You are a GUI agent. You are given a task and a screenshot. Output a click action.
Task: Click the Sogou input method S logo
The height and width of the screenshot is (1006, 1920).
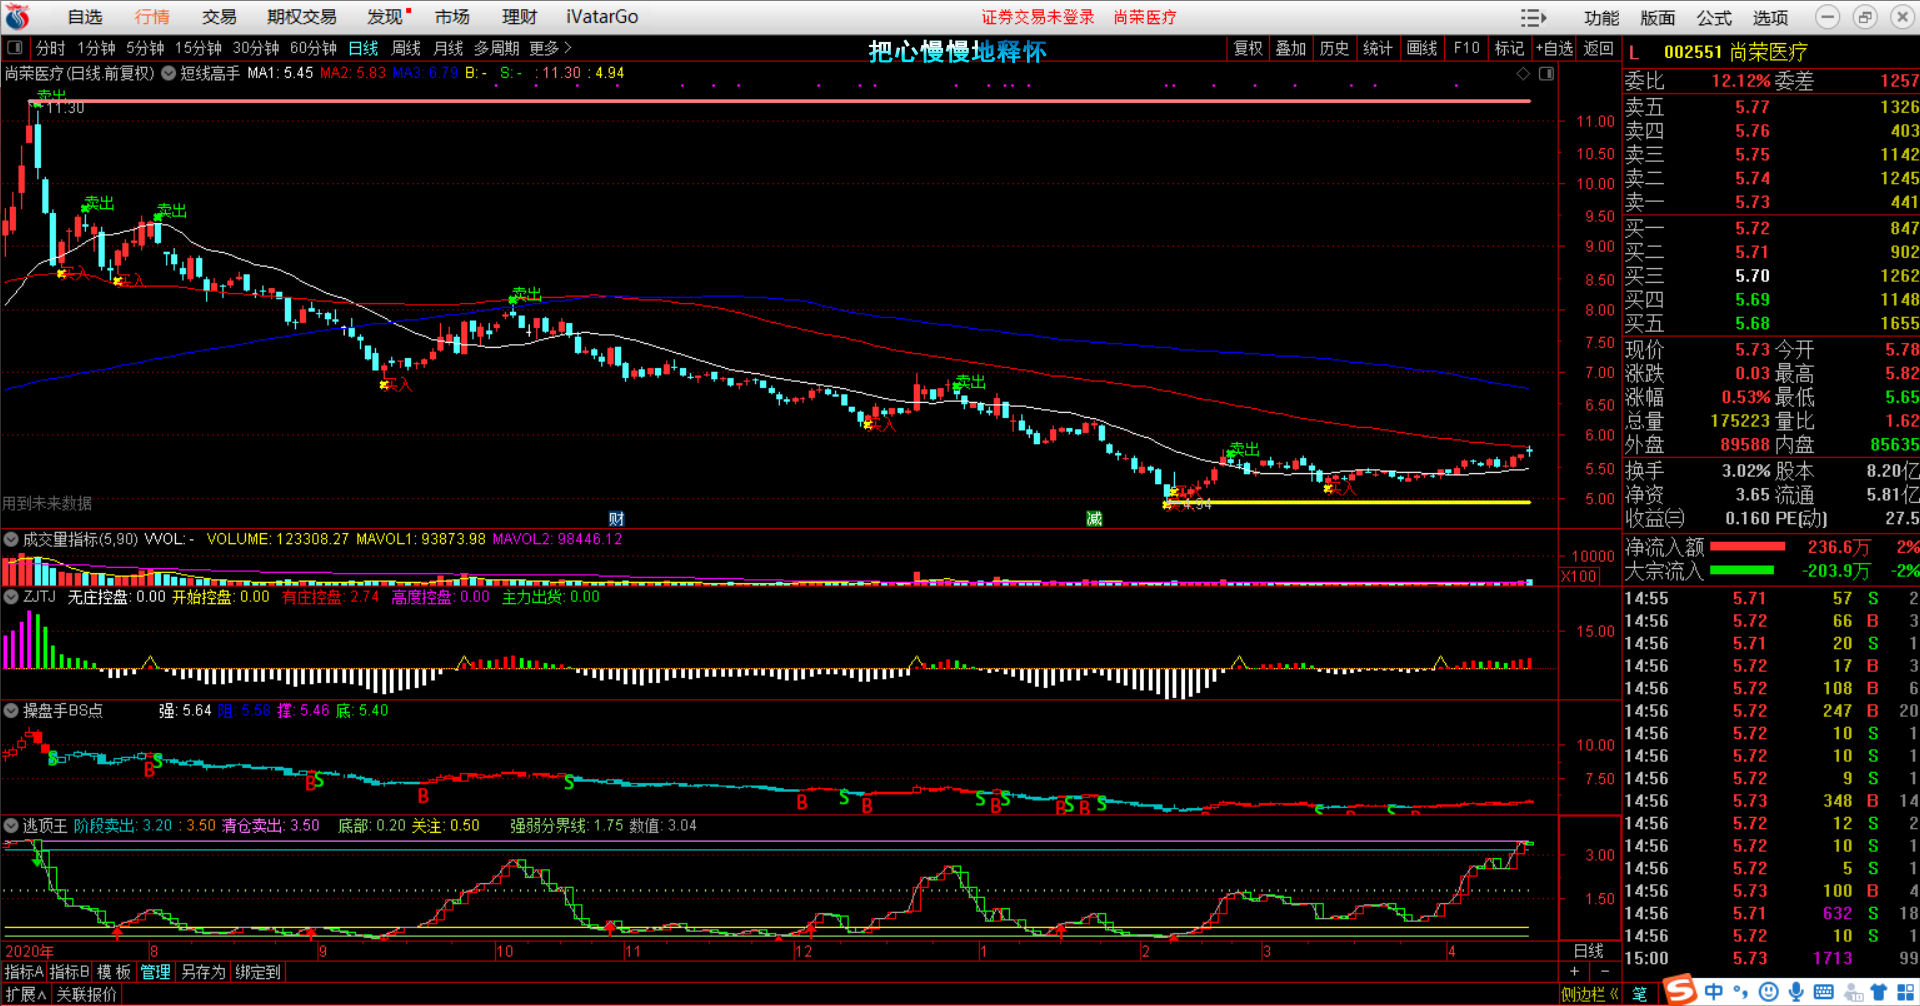coord(1680,990)
